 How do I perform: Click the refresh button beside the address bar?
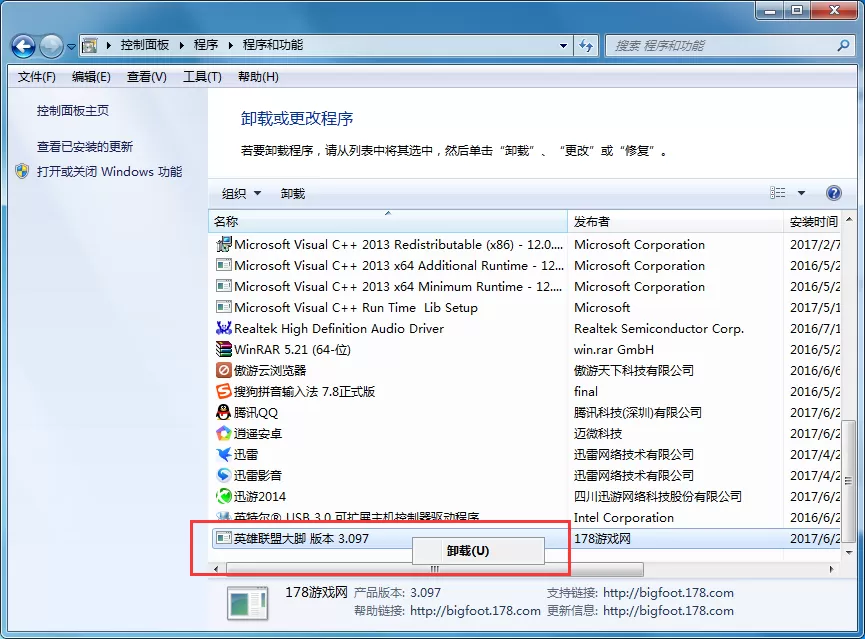point(586,46)
